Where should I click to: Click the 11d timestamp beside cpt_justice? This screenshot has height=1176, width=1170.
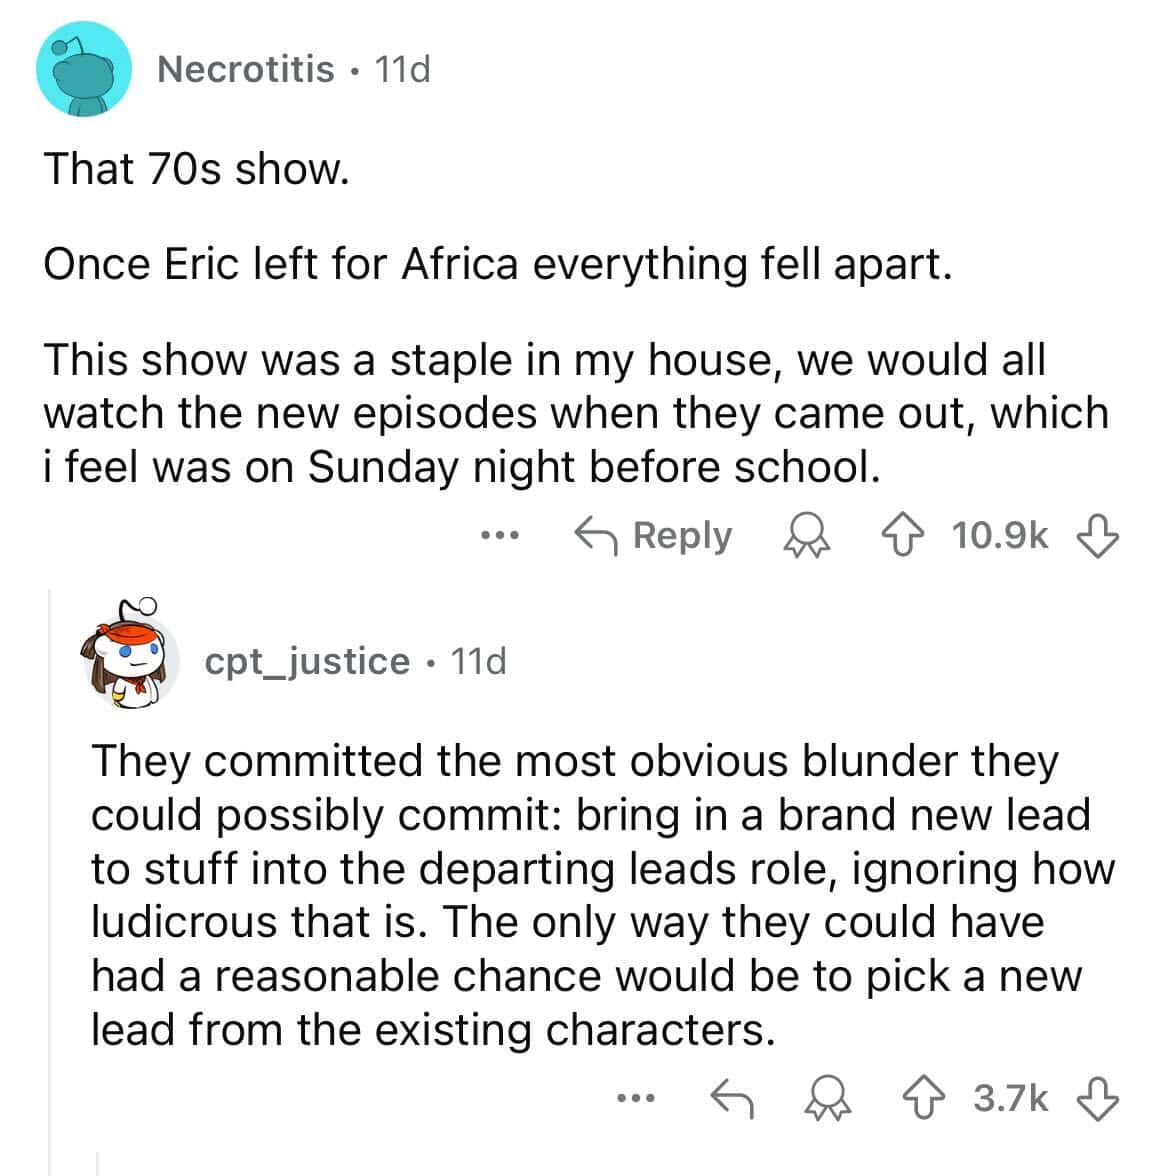point(478,661)
